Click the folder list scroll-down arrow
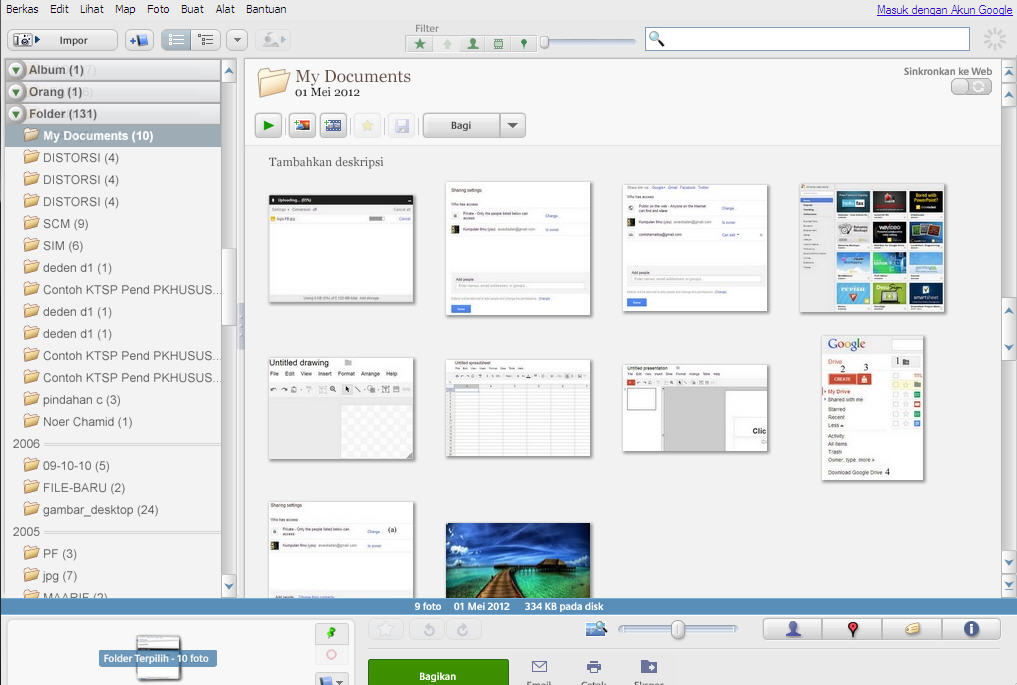This screenshot has width=1017, height=685. [x=229, y=586]
